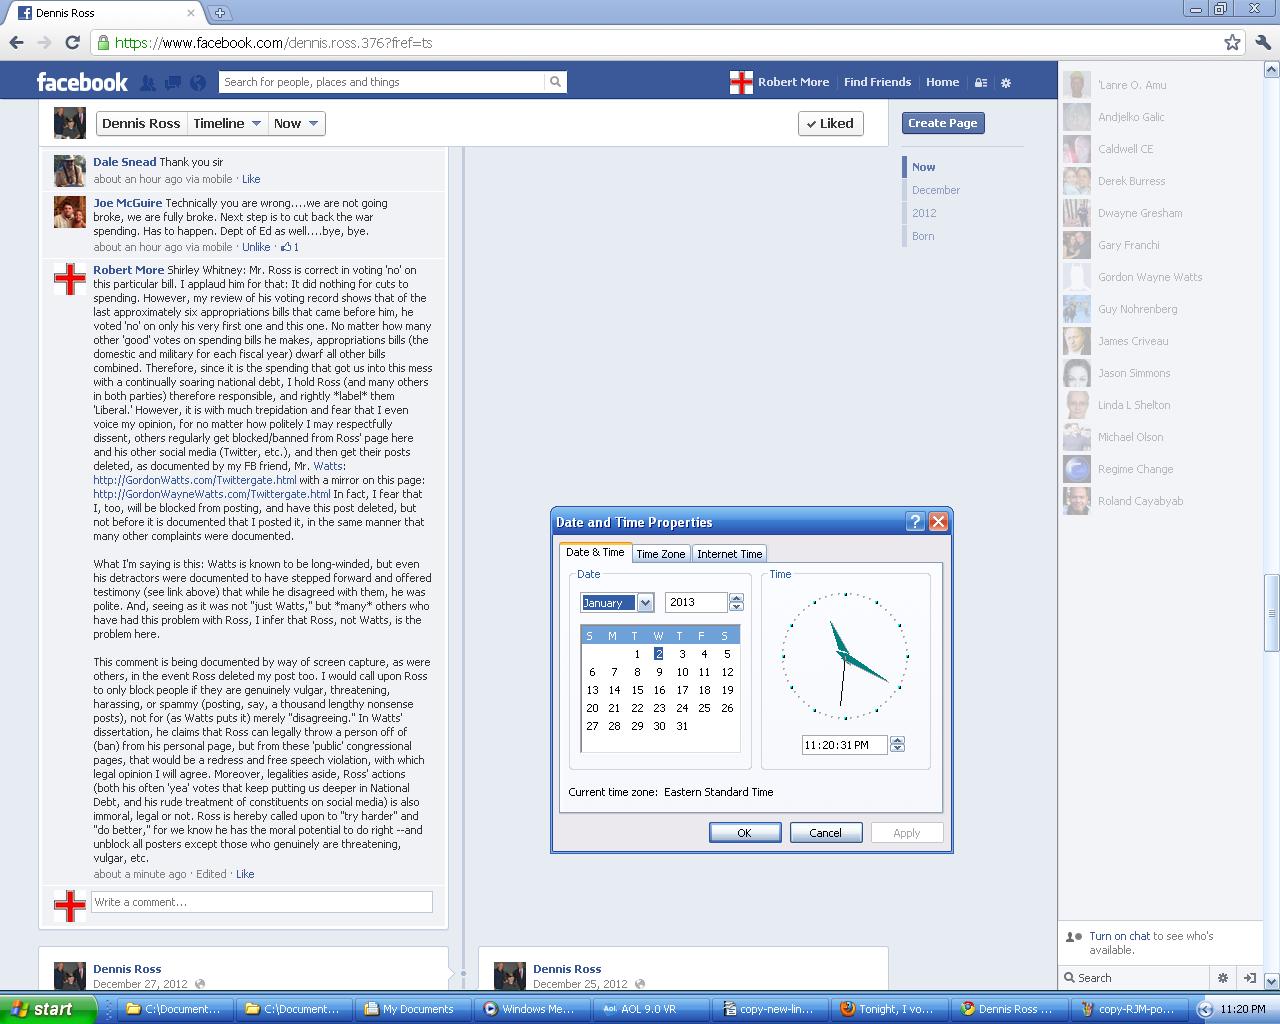This screenshot has height=1024, width=1280.
Task: Click the Create Page button
Action: (943, 123)
